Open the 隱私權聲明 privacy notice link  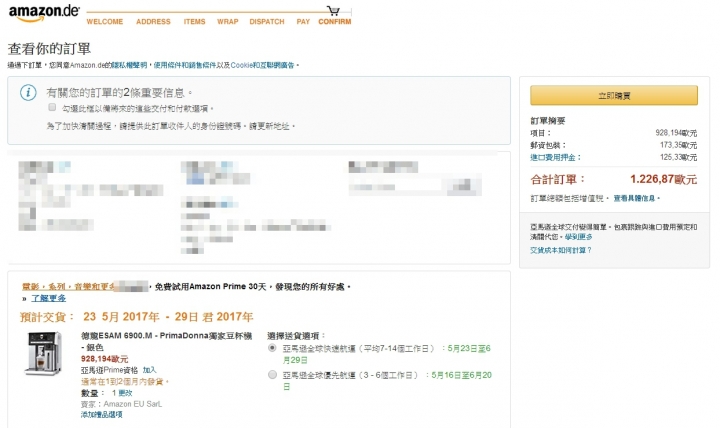(130, 65)
